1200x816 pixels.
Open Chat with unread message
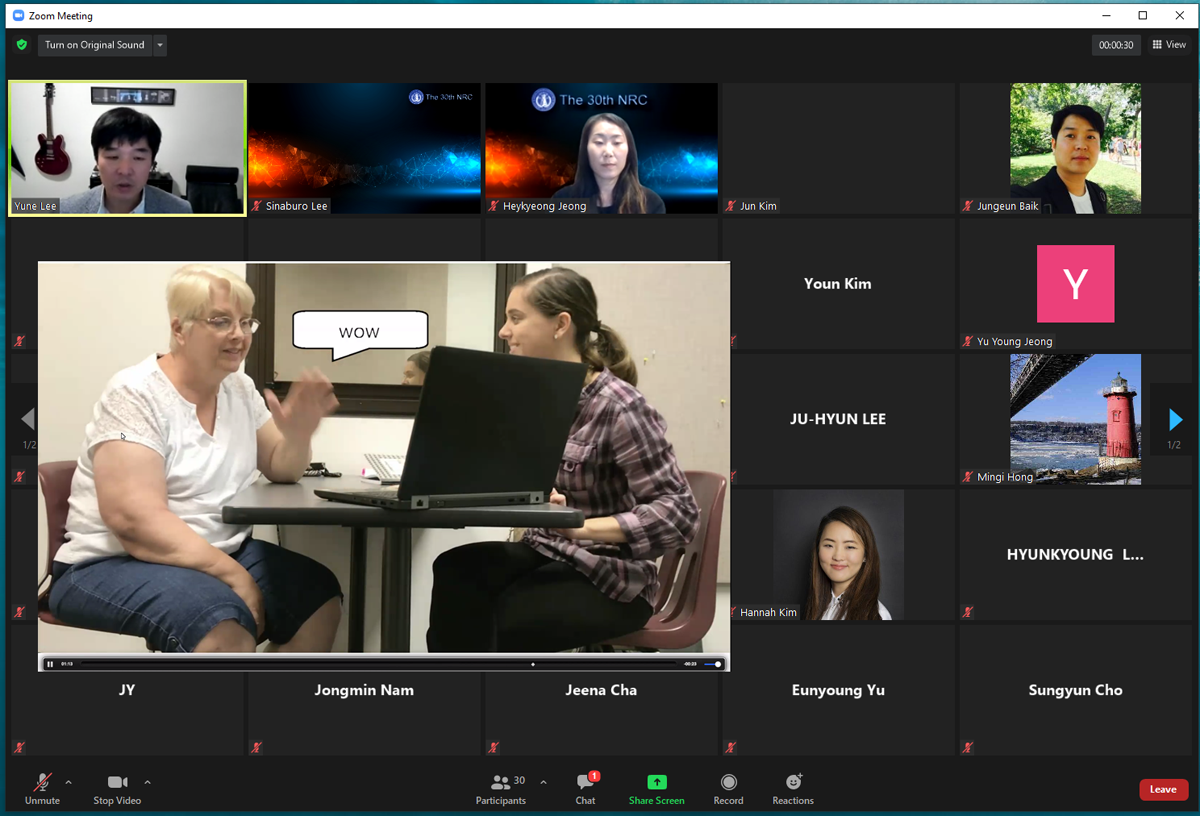click(586, 788)
